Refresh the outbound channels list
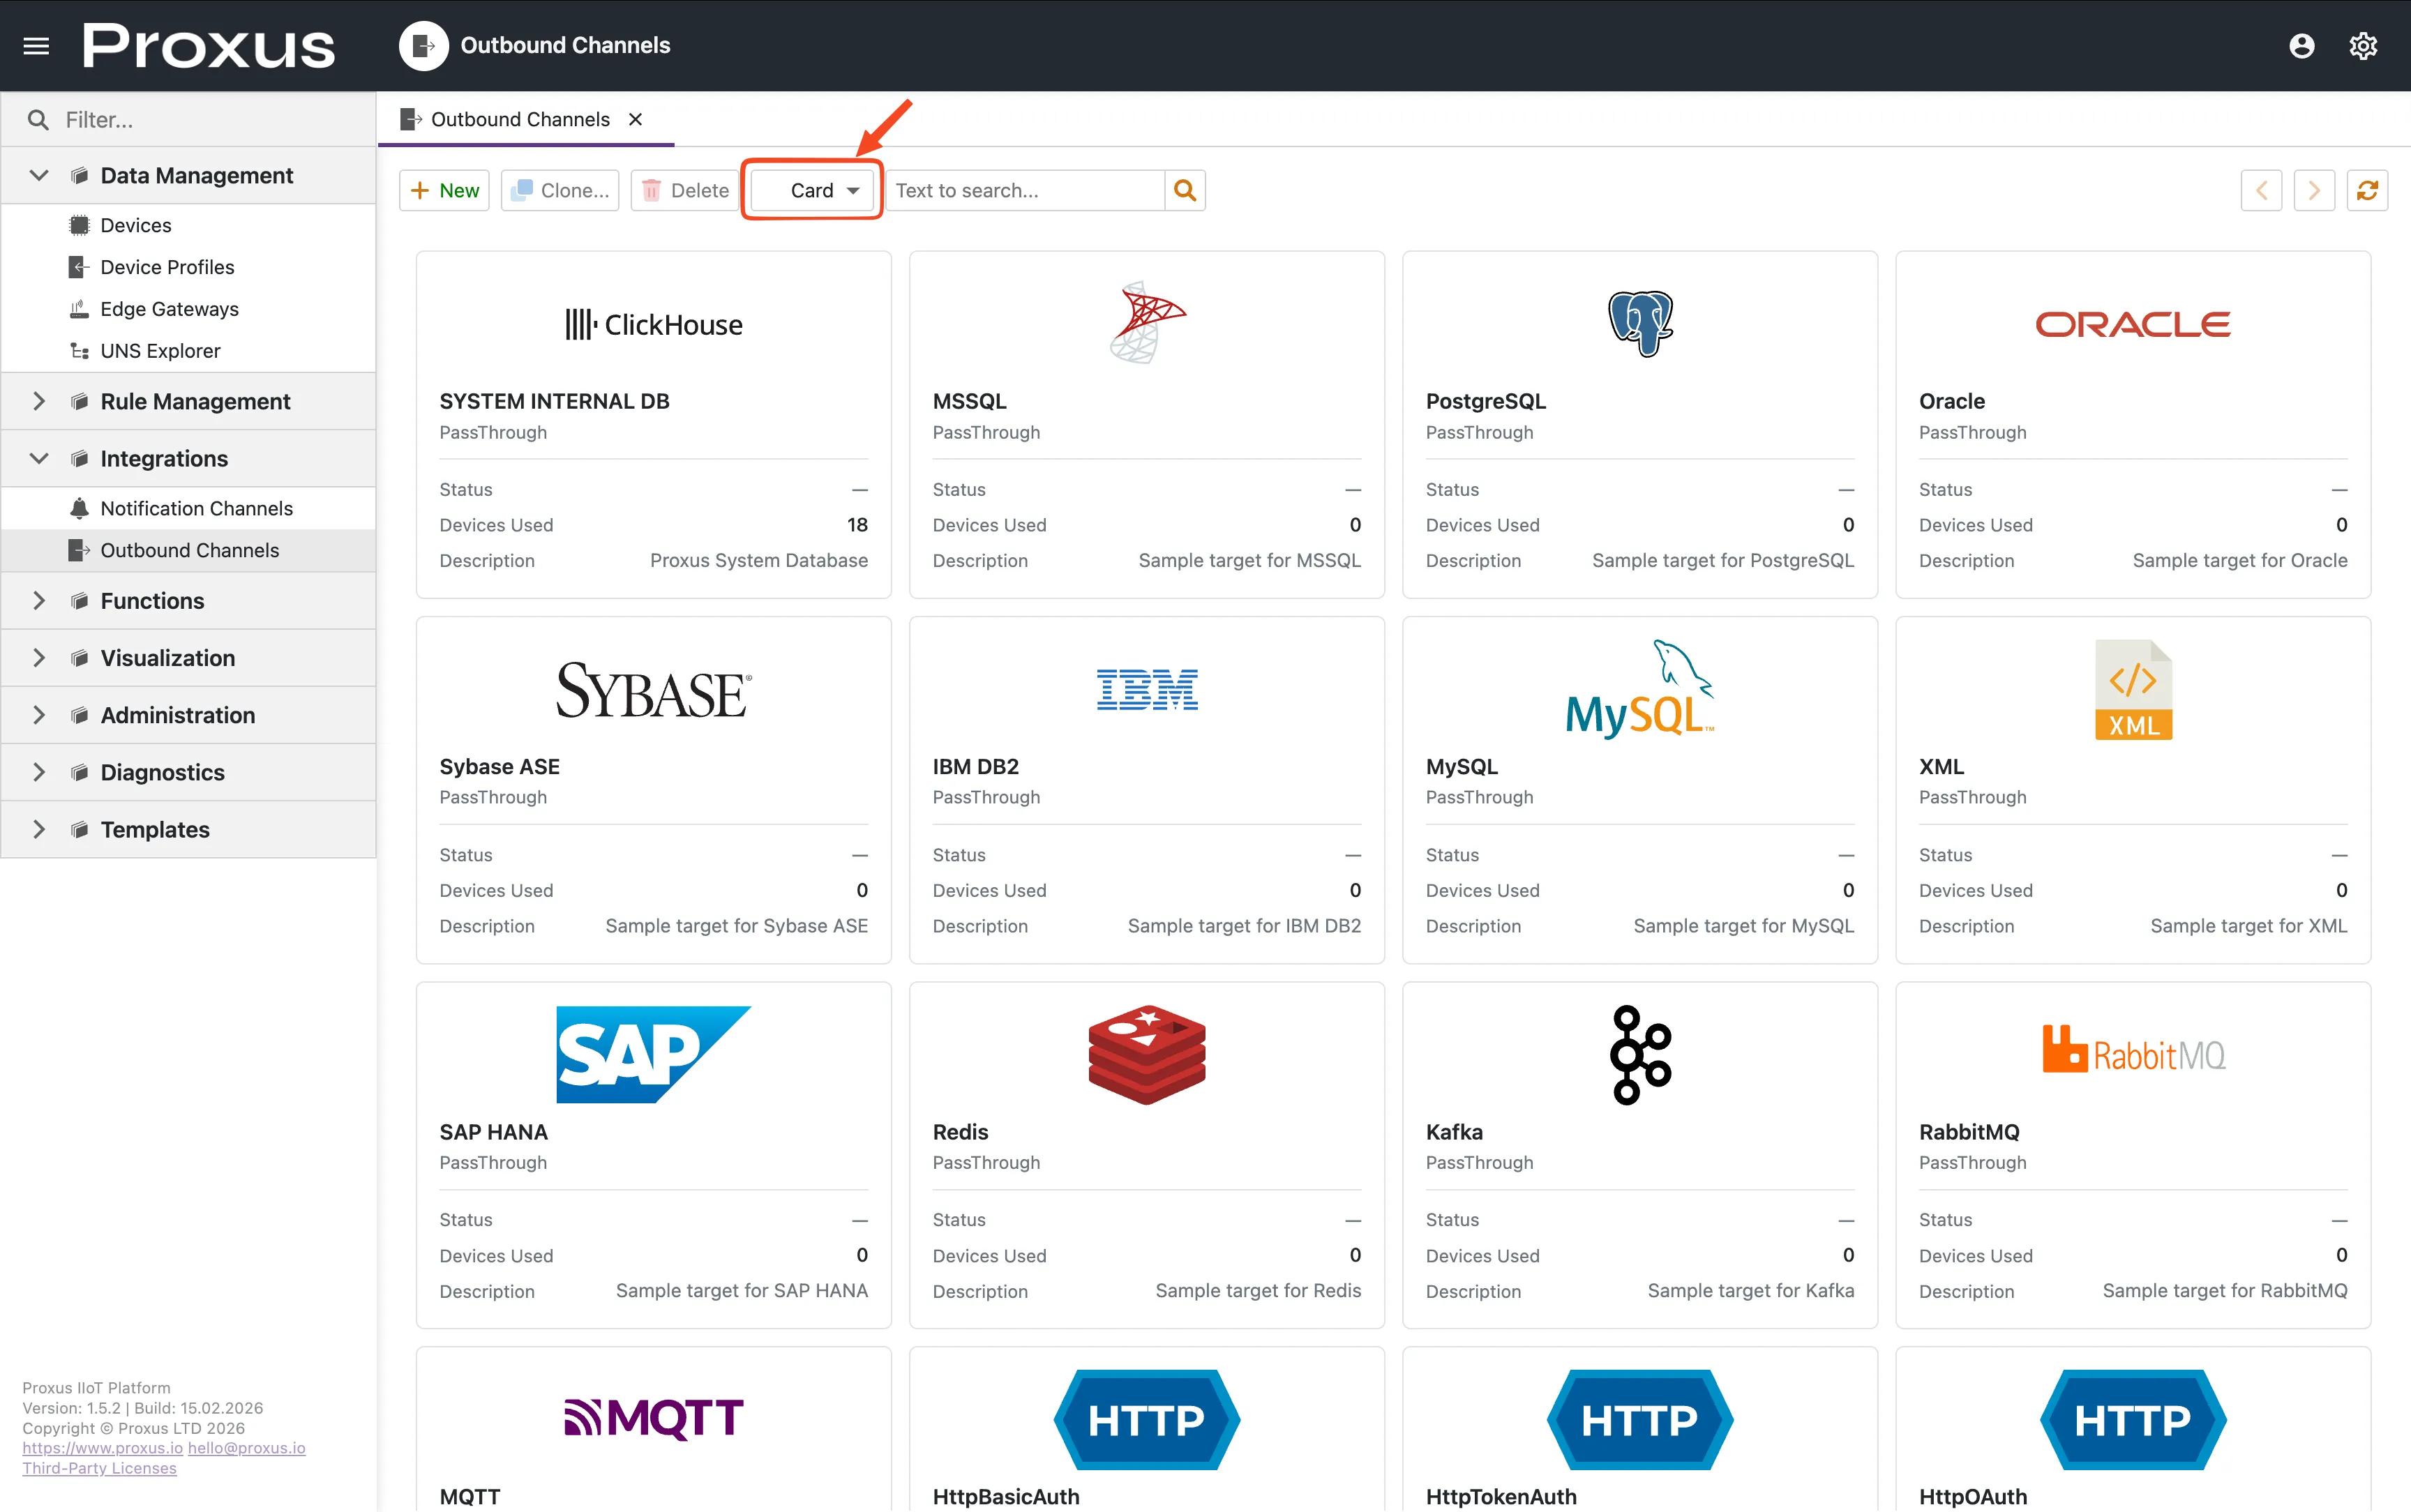 [2366, 190]
